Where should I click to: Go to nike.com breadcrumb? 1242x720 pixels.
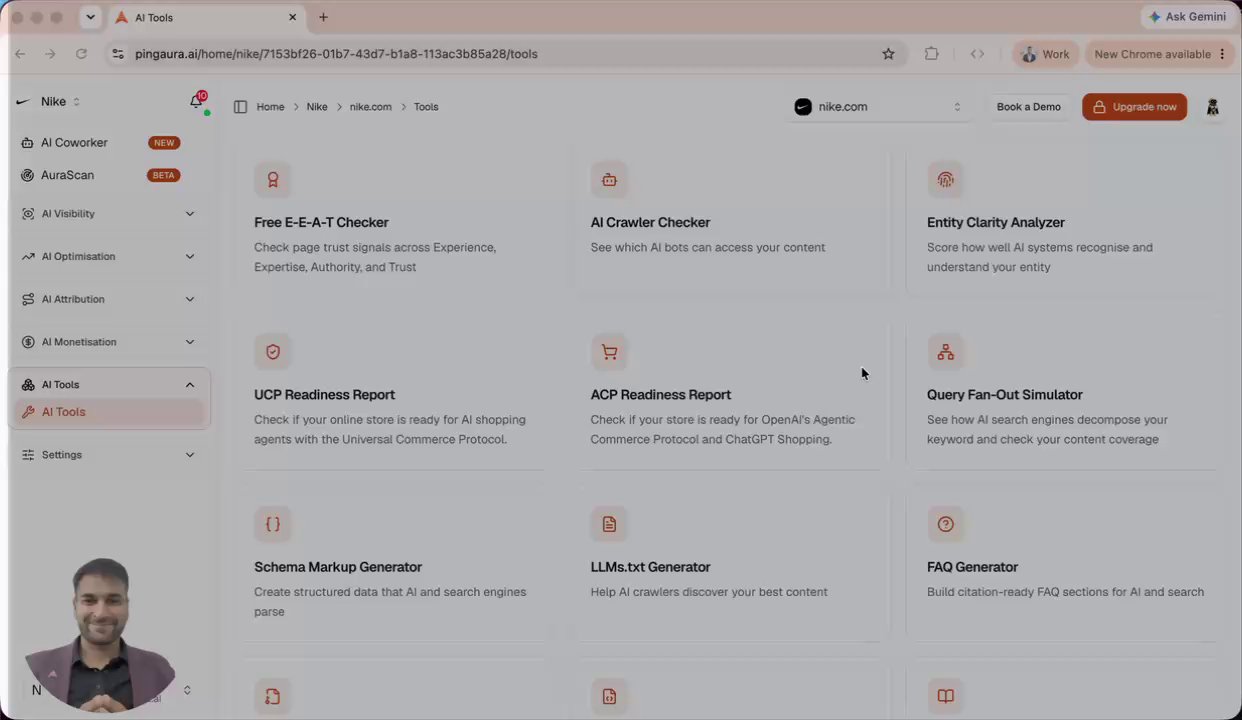pyautogui.click(x=371, y=107)
